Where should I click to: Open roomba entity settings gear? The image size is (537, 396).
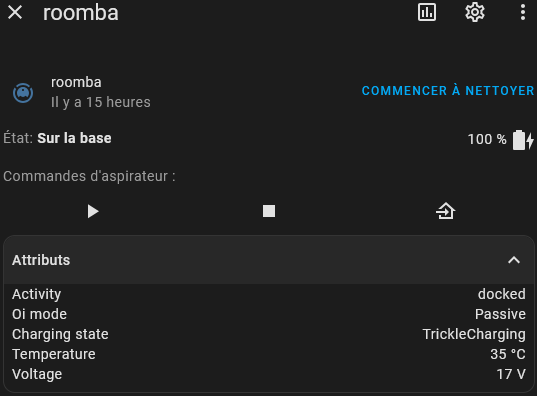(475, 12)
